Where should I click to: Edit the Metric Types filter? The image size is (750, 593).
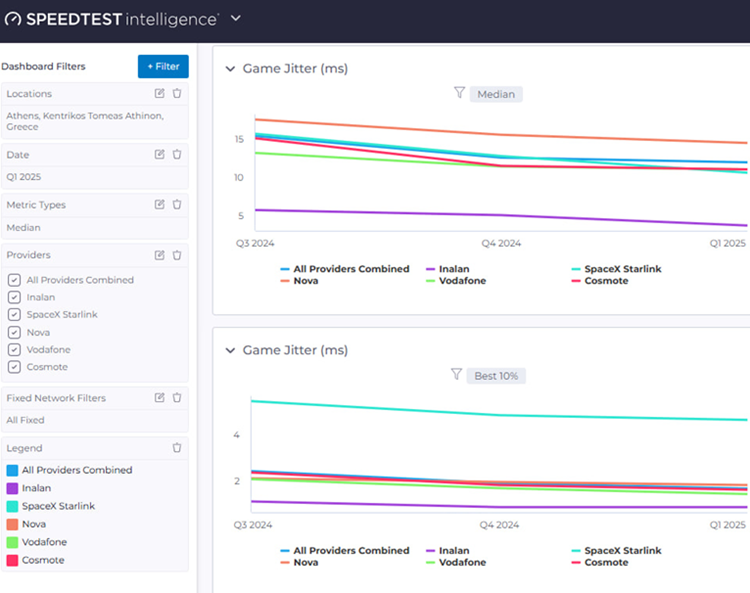click(159, 205)
